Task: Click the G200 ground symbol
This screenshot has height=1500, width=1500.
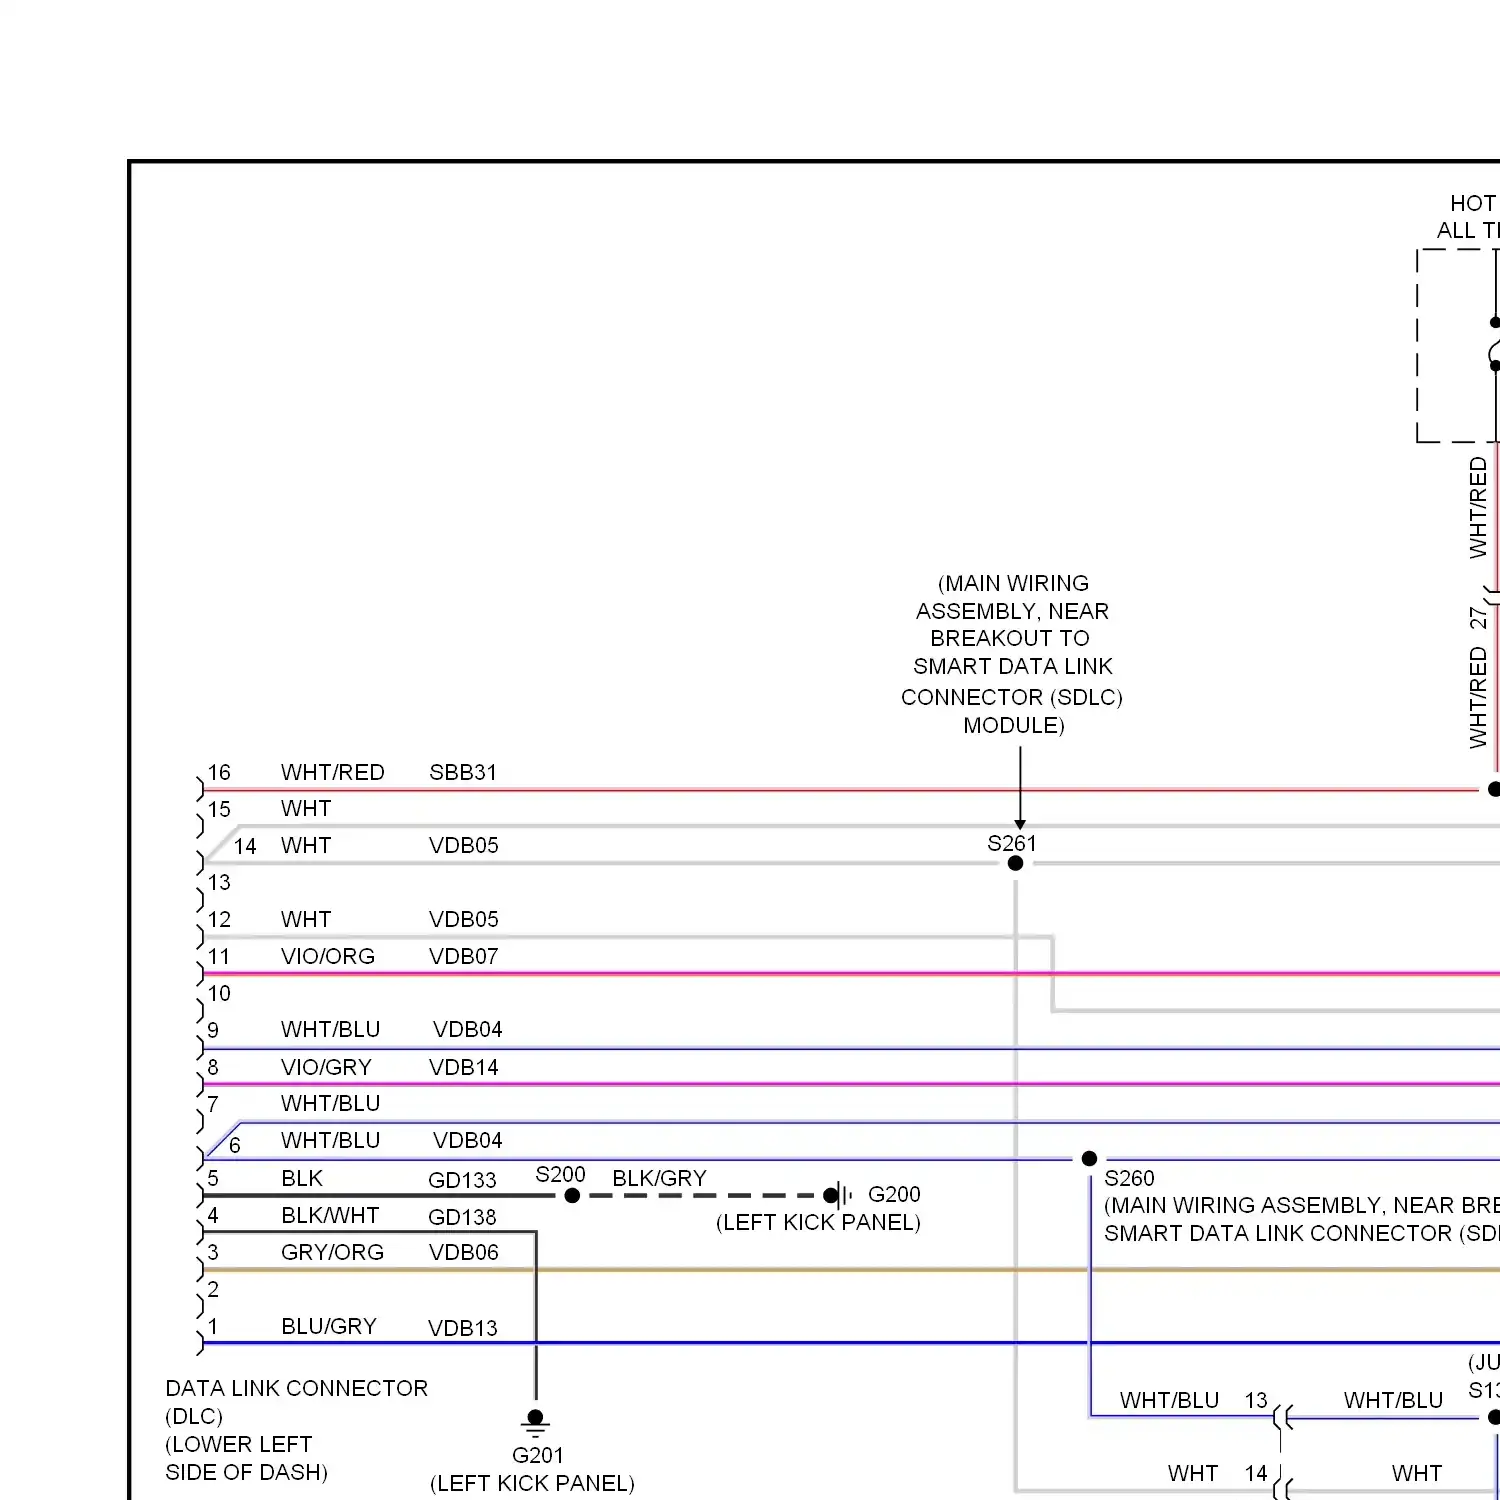Action: click(838, 1195)
